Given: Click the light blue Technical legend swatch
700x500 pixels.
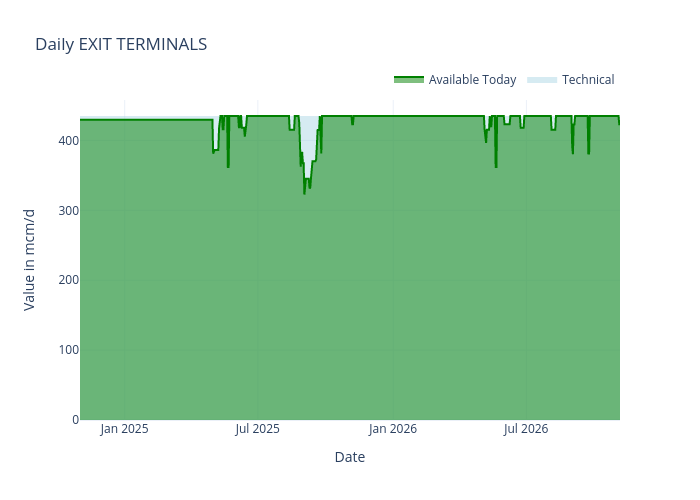Looking at the screenshot, I should tap(541, 80).
